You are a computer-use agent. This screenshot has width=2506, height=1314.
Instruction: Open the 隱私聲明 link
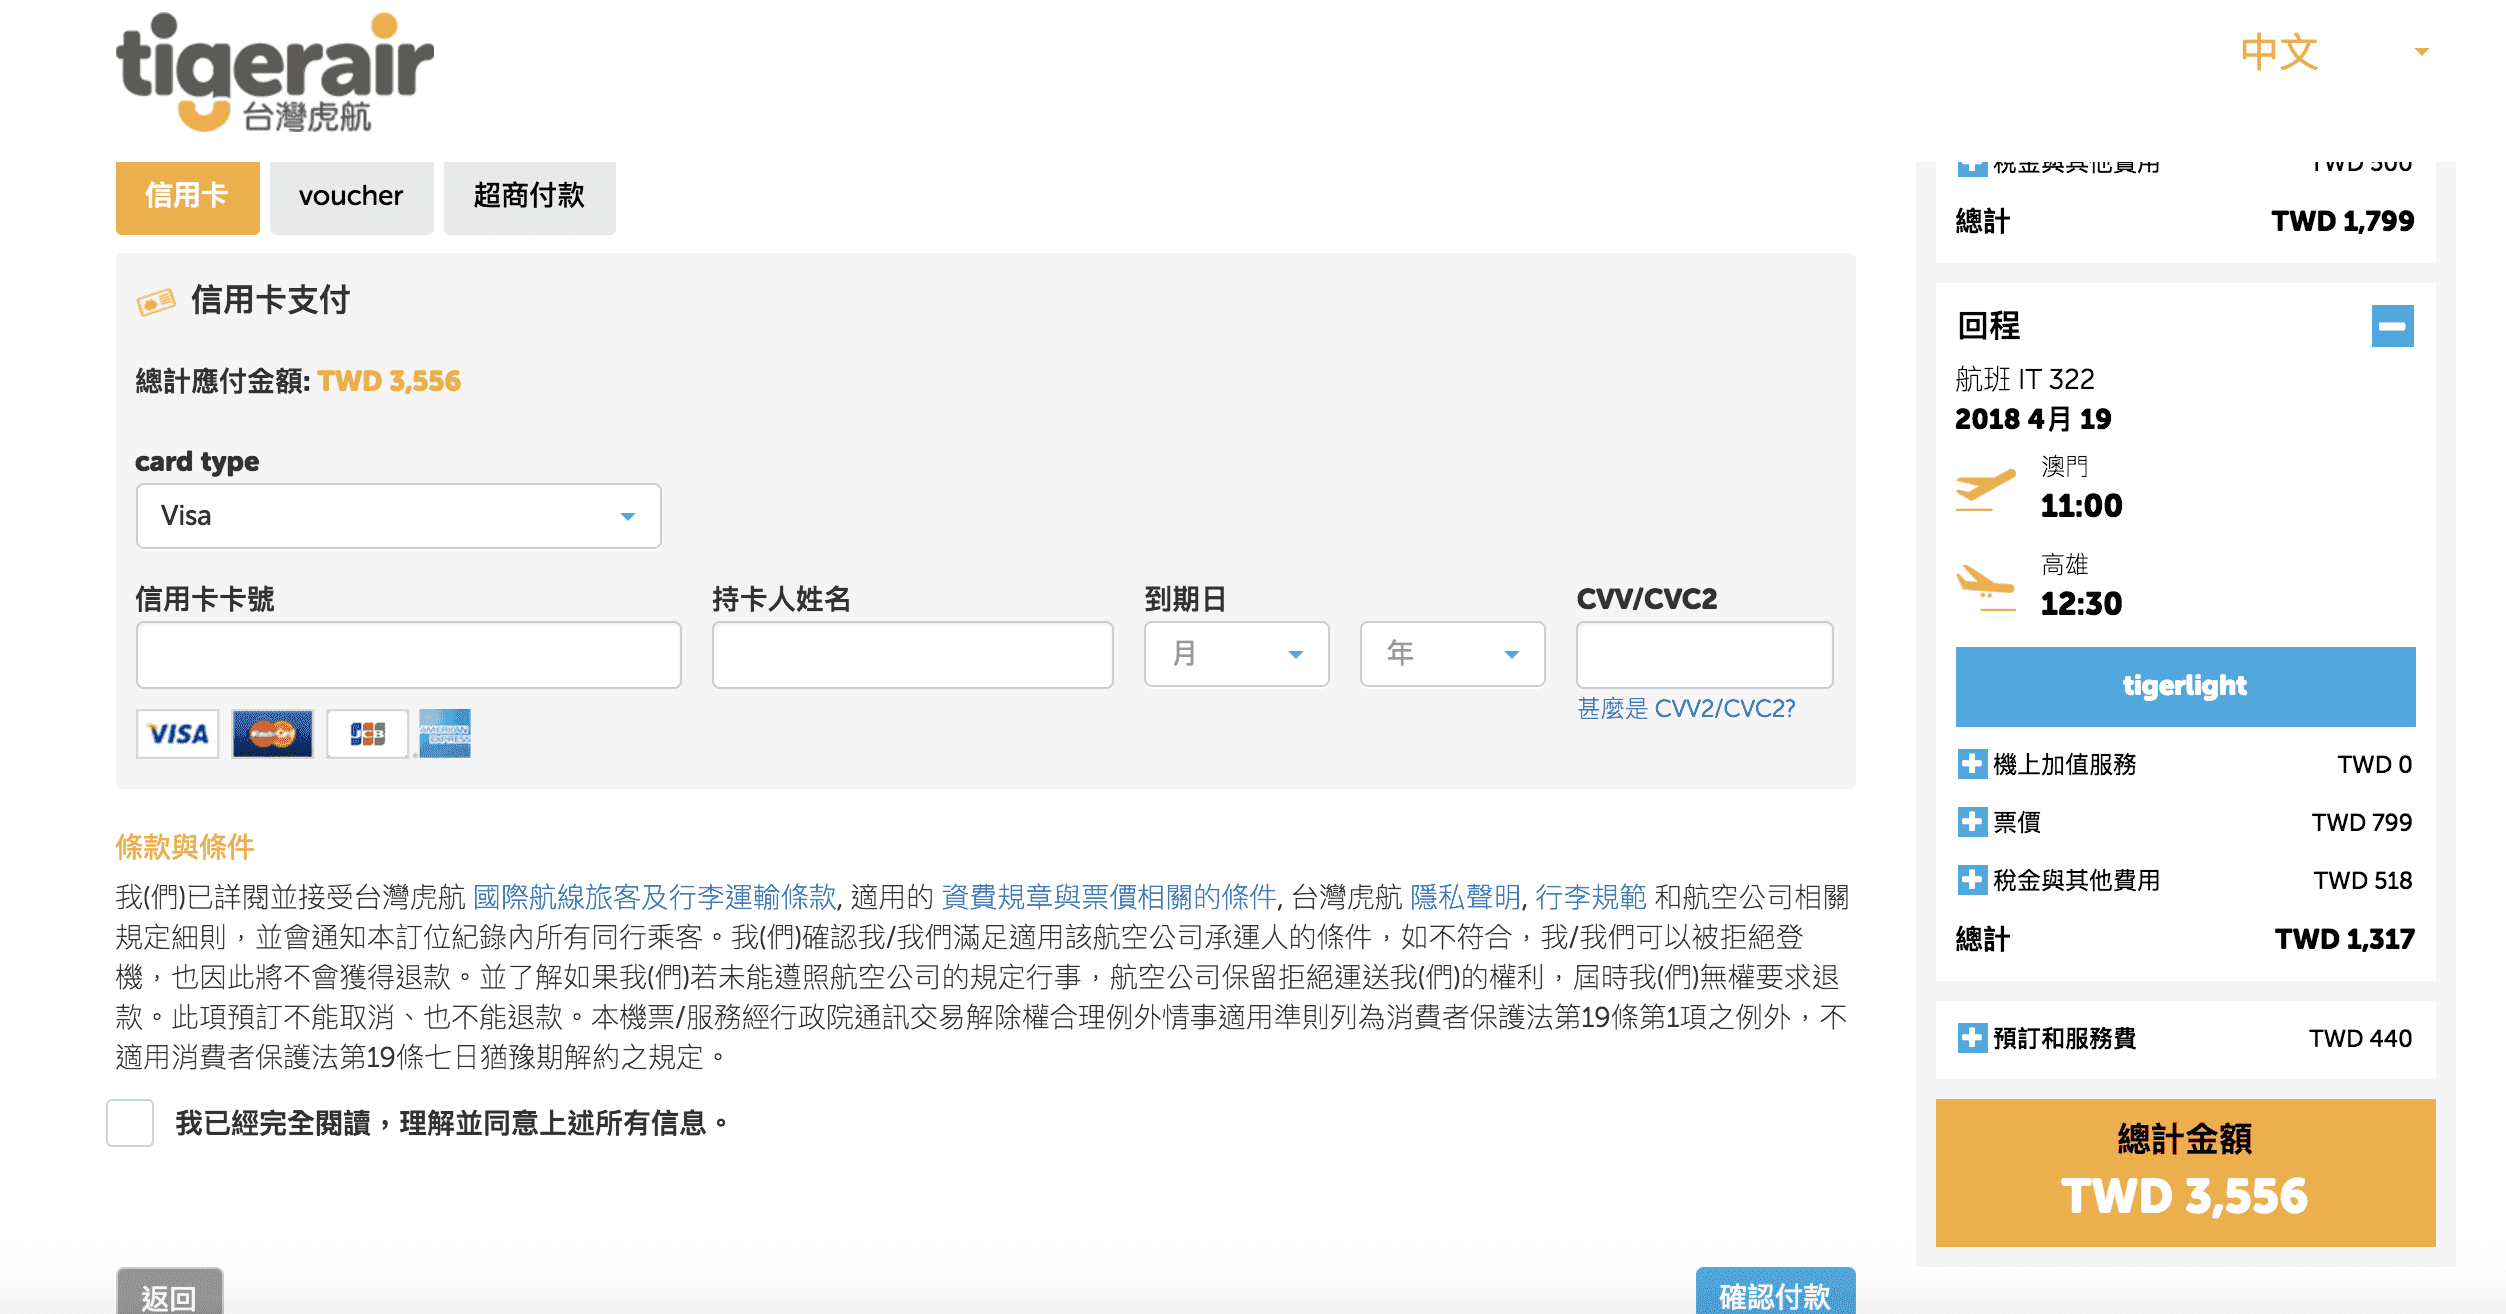coord(1465,897)
